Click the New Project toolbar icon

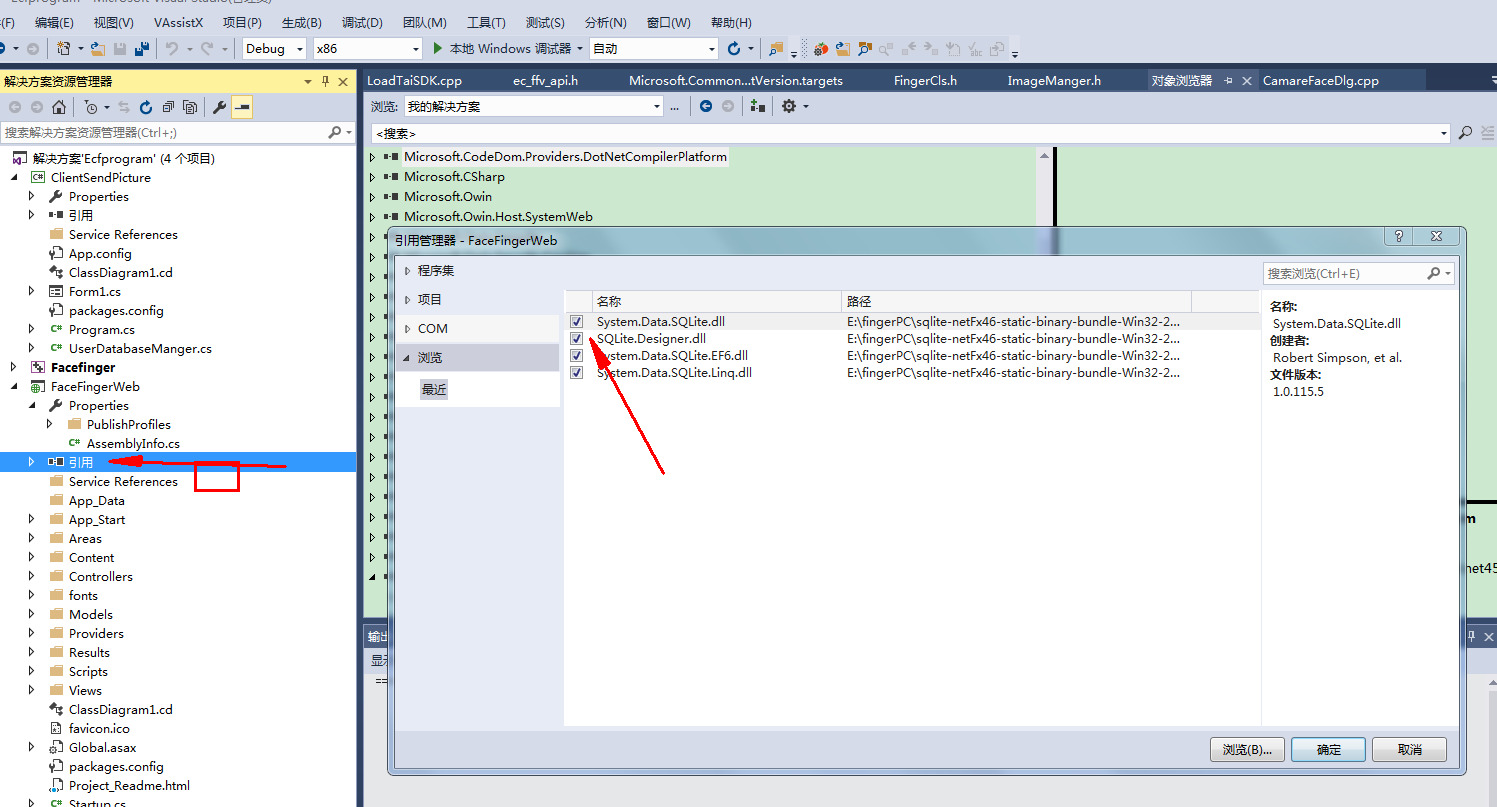click(x=63, y=48)
